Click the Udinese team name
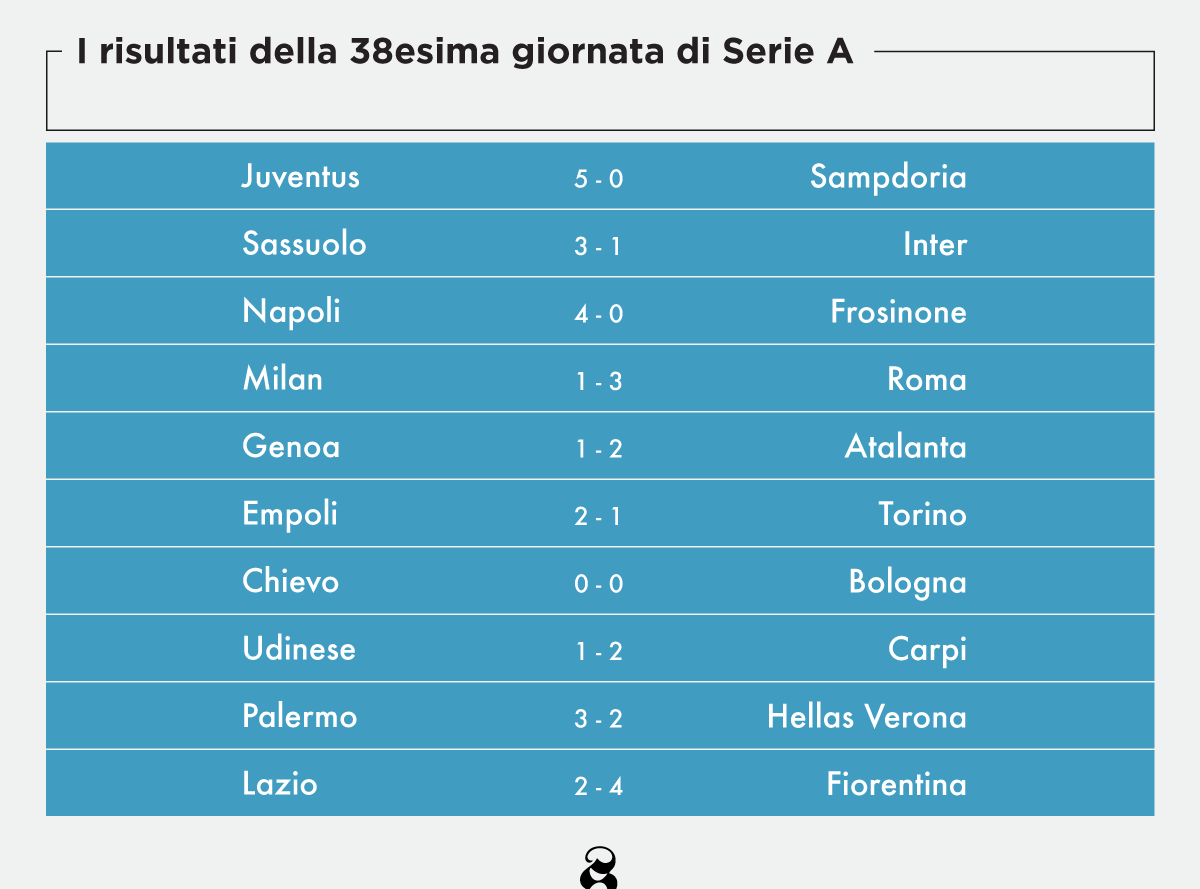The width and height of the screenshot is (1200, 889). (299, 649)
